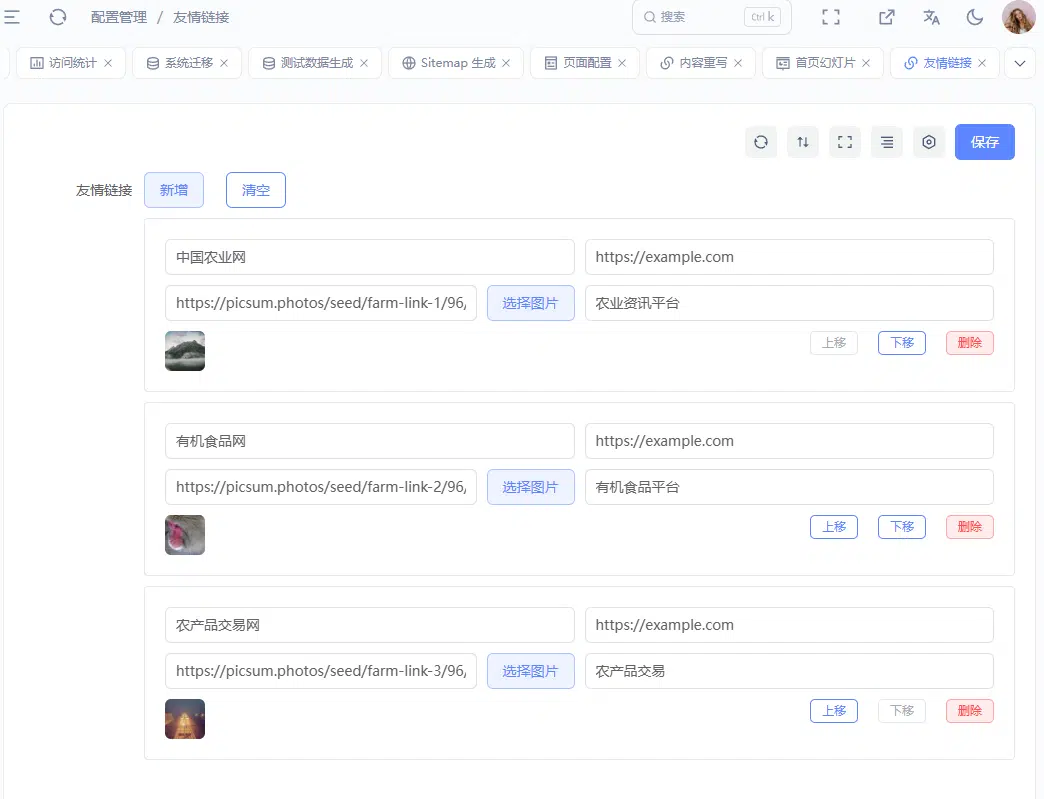1044x799 pixels.
Task: Focus the 中国农业网 name field
Action: (370, 257)
